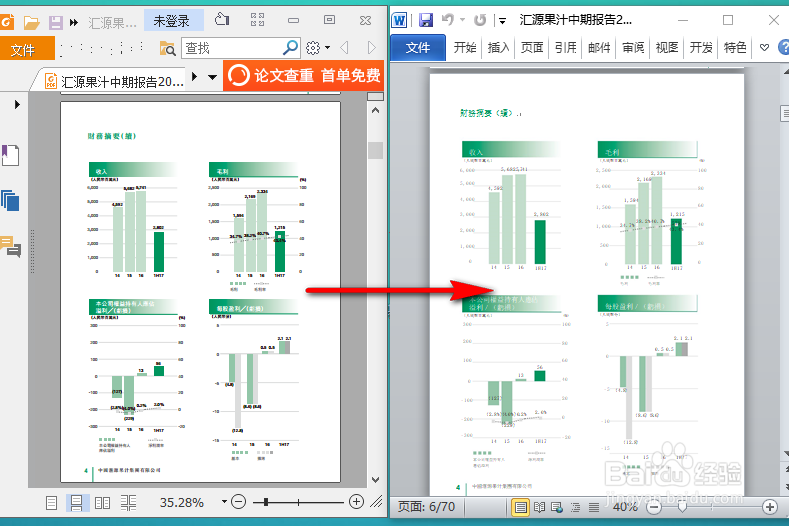Focus the 查找 search field
Screen dimensions: 789x526
pos(231,48)
